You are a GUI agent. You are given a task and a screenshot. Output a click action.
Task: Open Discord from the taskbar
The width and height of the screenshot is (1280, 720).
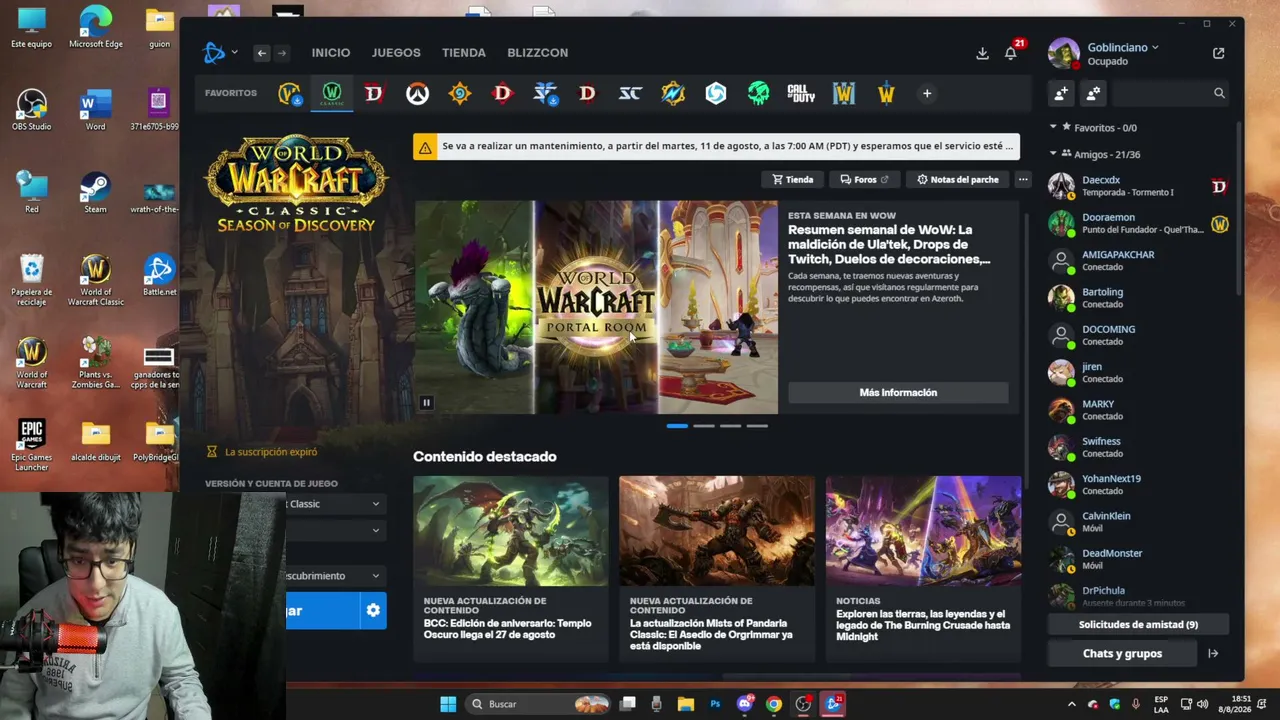pyautogui.click(x=744, y=704)
